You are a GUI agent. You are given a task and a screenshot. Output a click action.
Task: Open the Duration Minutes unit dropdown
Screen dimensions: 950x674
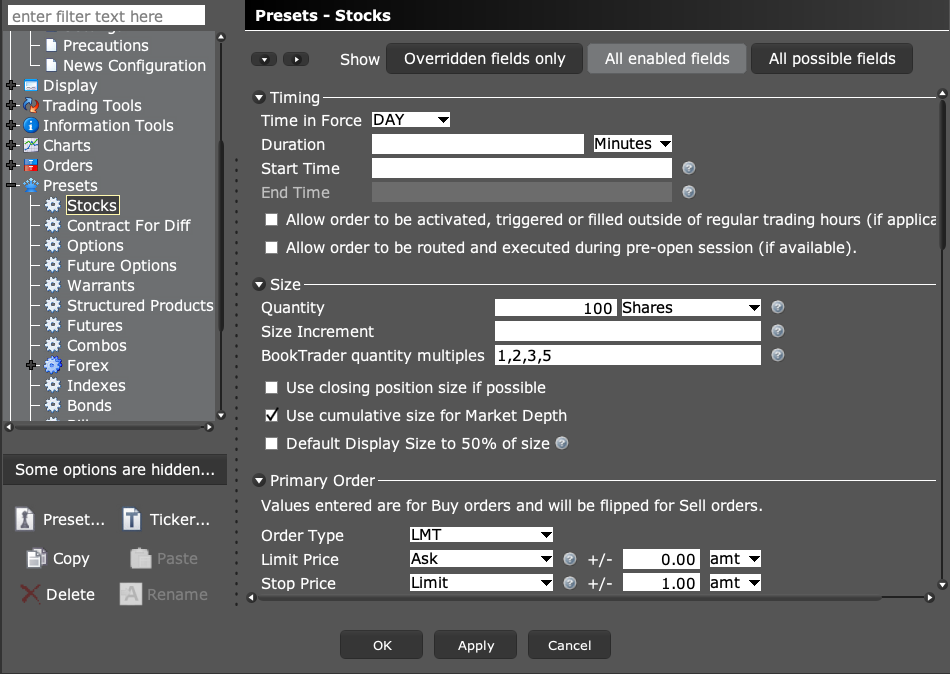[x=633, y=144]
